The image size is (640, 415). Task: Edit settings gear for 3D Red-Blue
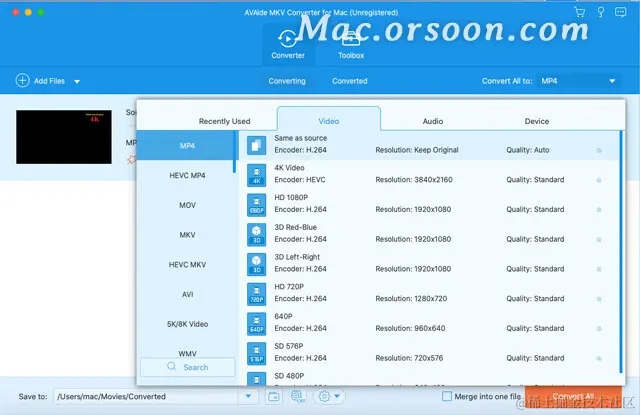pos(599,240)
